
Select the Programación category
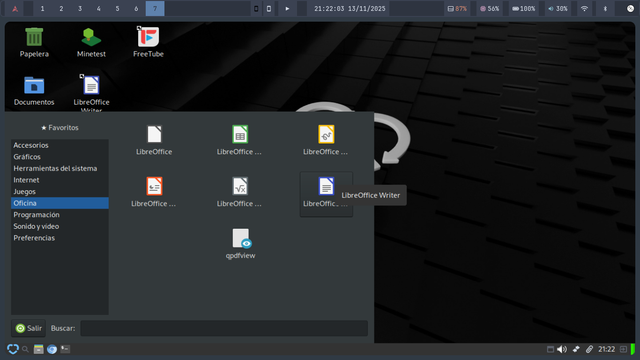(60, 215)
